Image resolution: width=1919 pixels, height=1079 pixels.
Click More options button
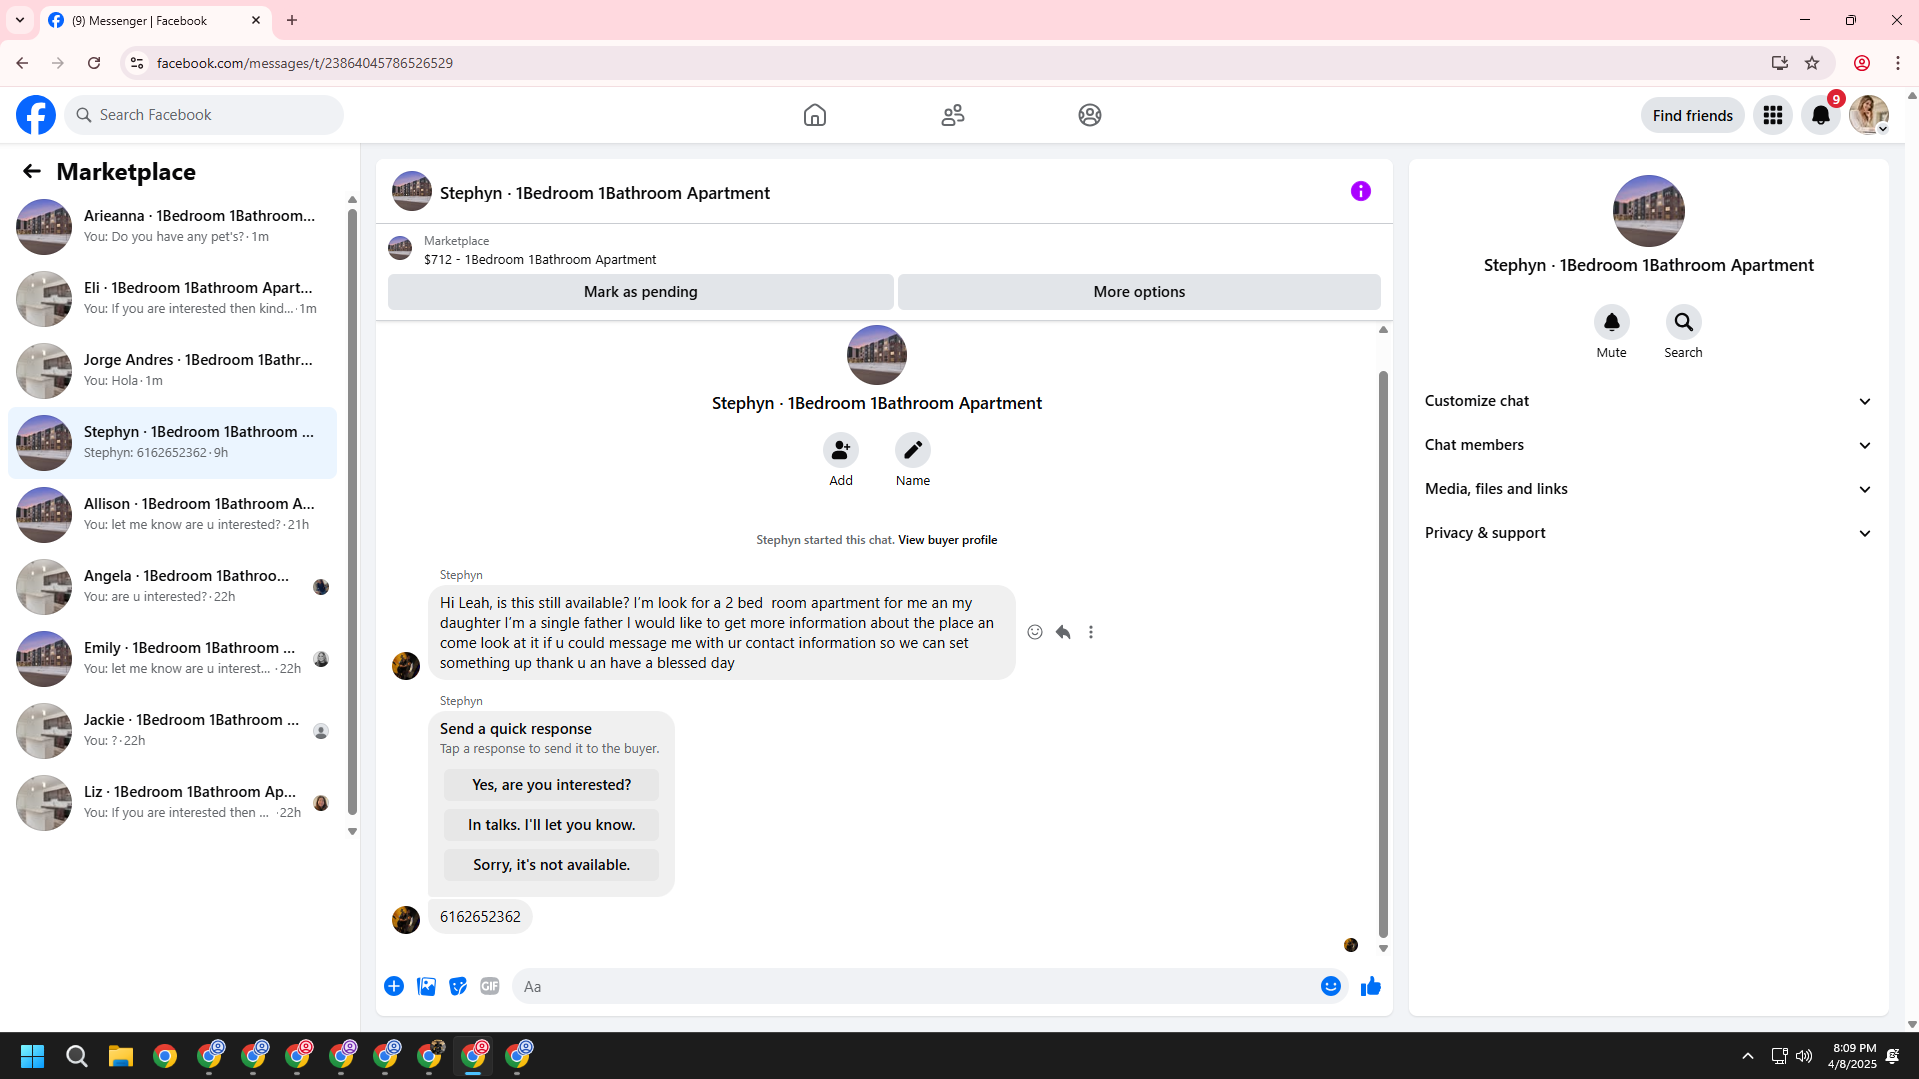1139,292
